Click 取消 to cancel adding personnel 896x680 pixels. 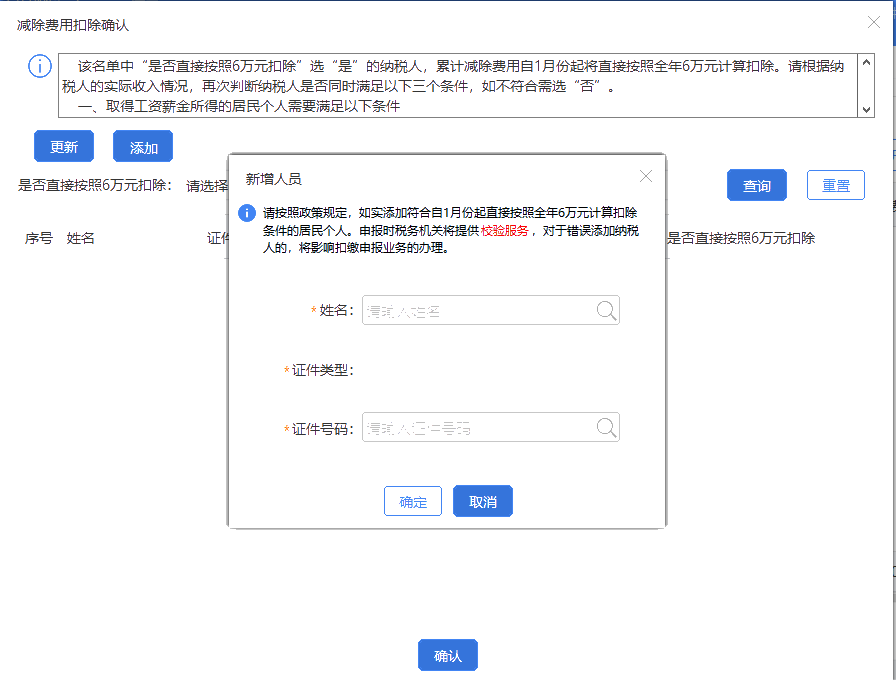coord(482,501)
